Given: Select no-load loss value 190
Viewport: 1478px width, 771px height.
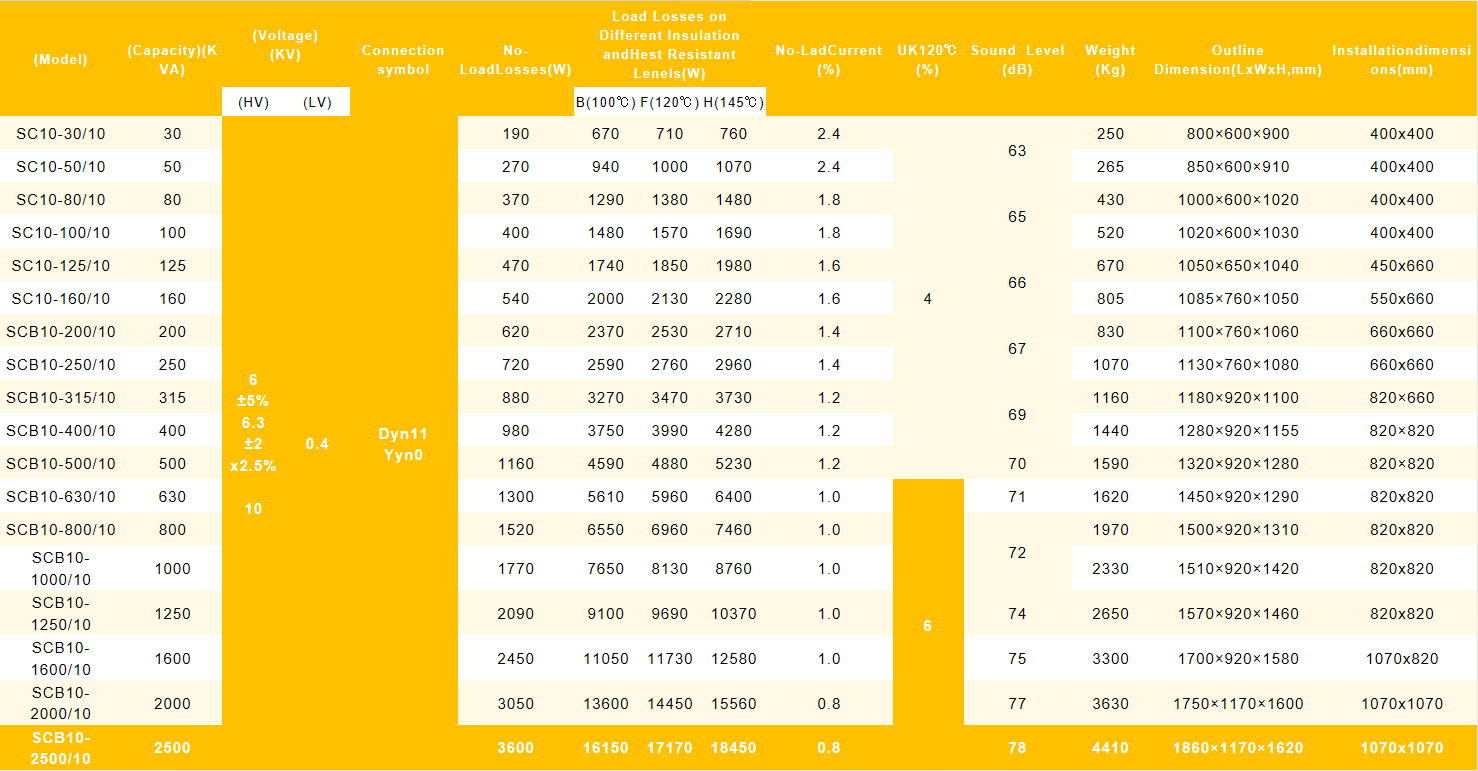Looking at the screenshot, I should 515,134.
